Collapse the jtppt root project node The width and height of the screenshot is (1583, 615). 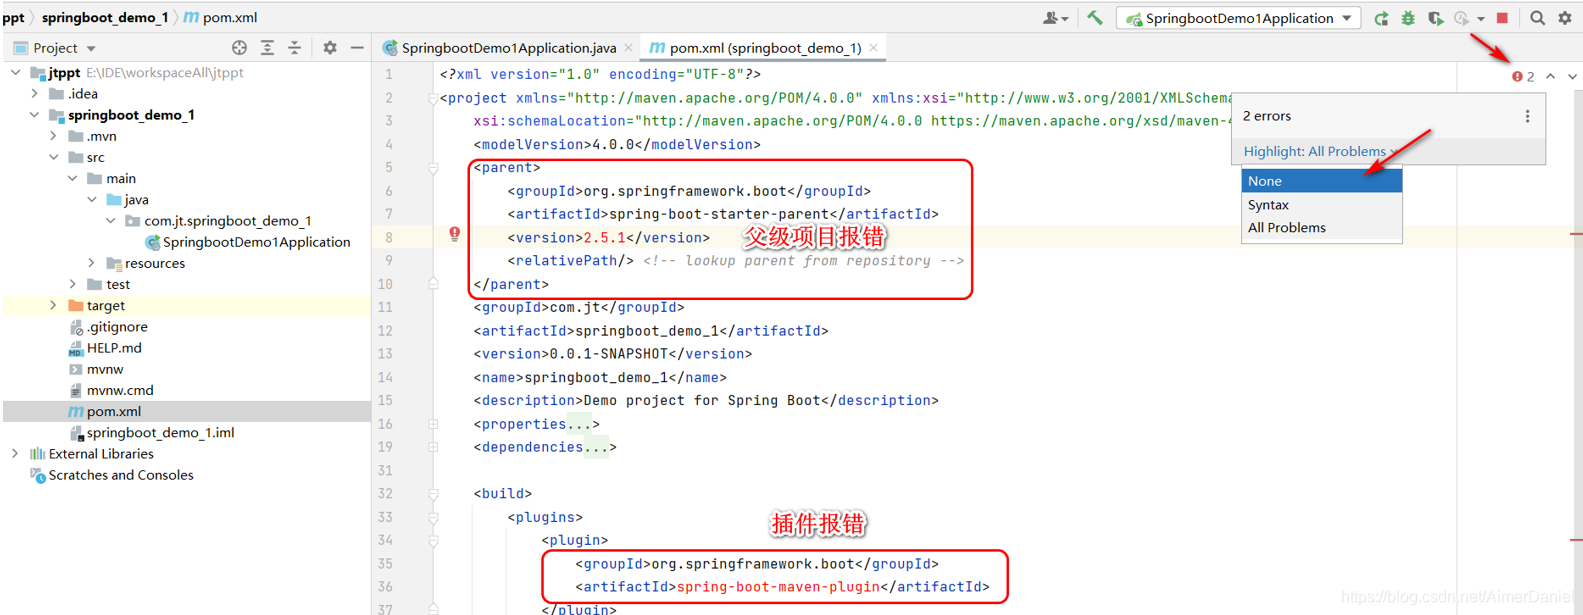tap(15, 73)
